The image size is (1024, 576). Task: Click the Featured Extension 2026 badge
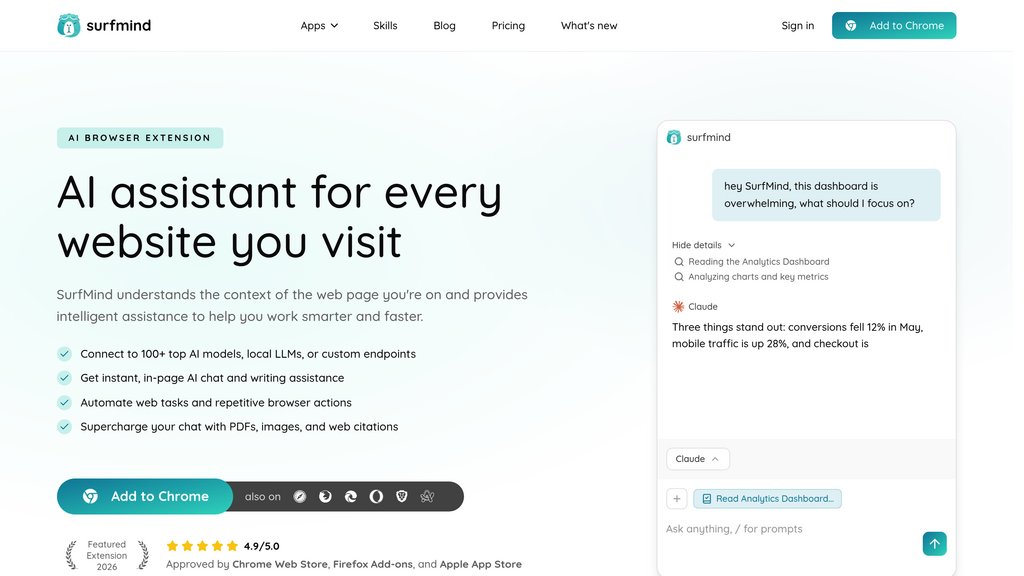106,555
